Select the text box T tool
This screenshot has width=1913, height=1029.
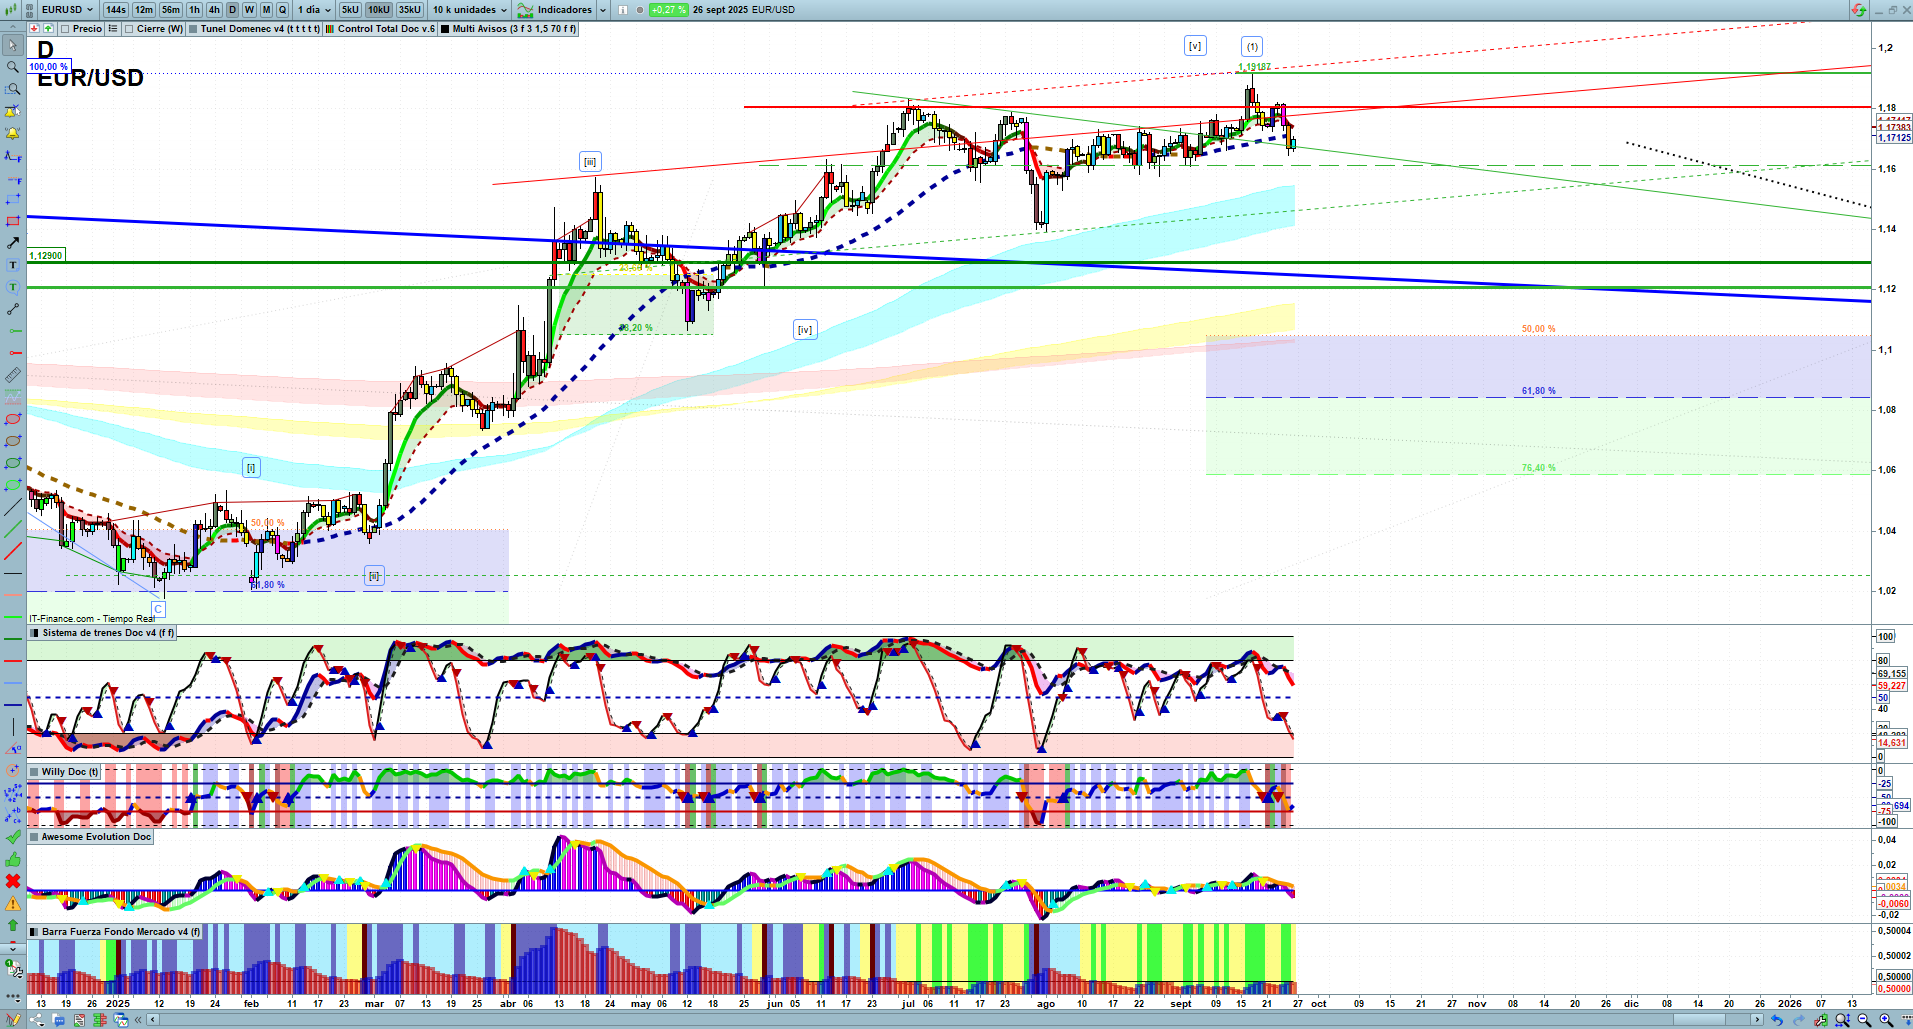click(x=12, y=265)
